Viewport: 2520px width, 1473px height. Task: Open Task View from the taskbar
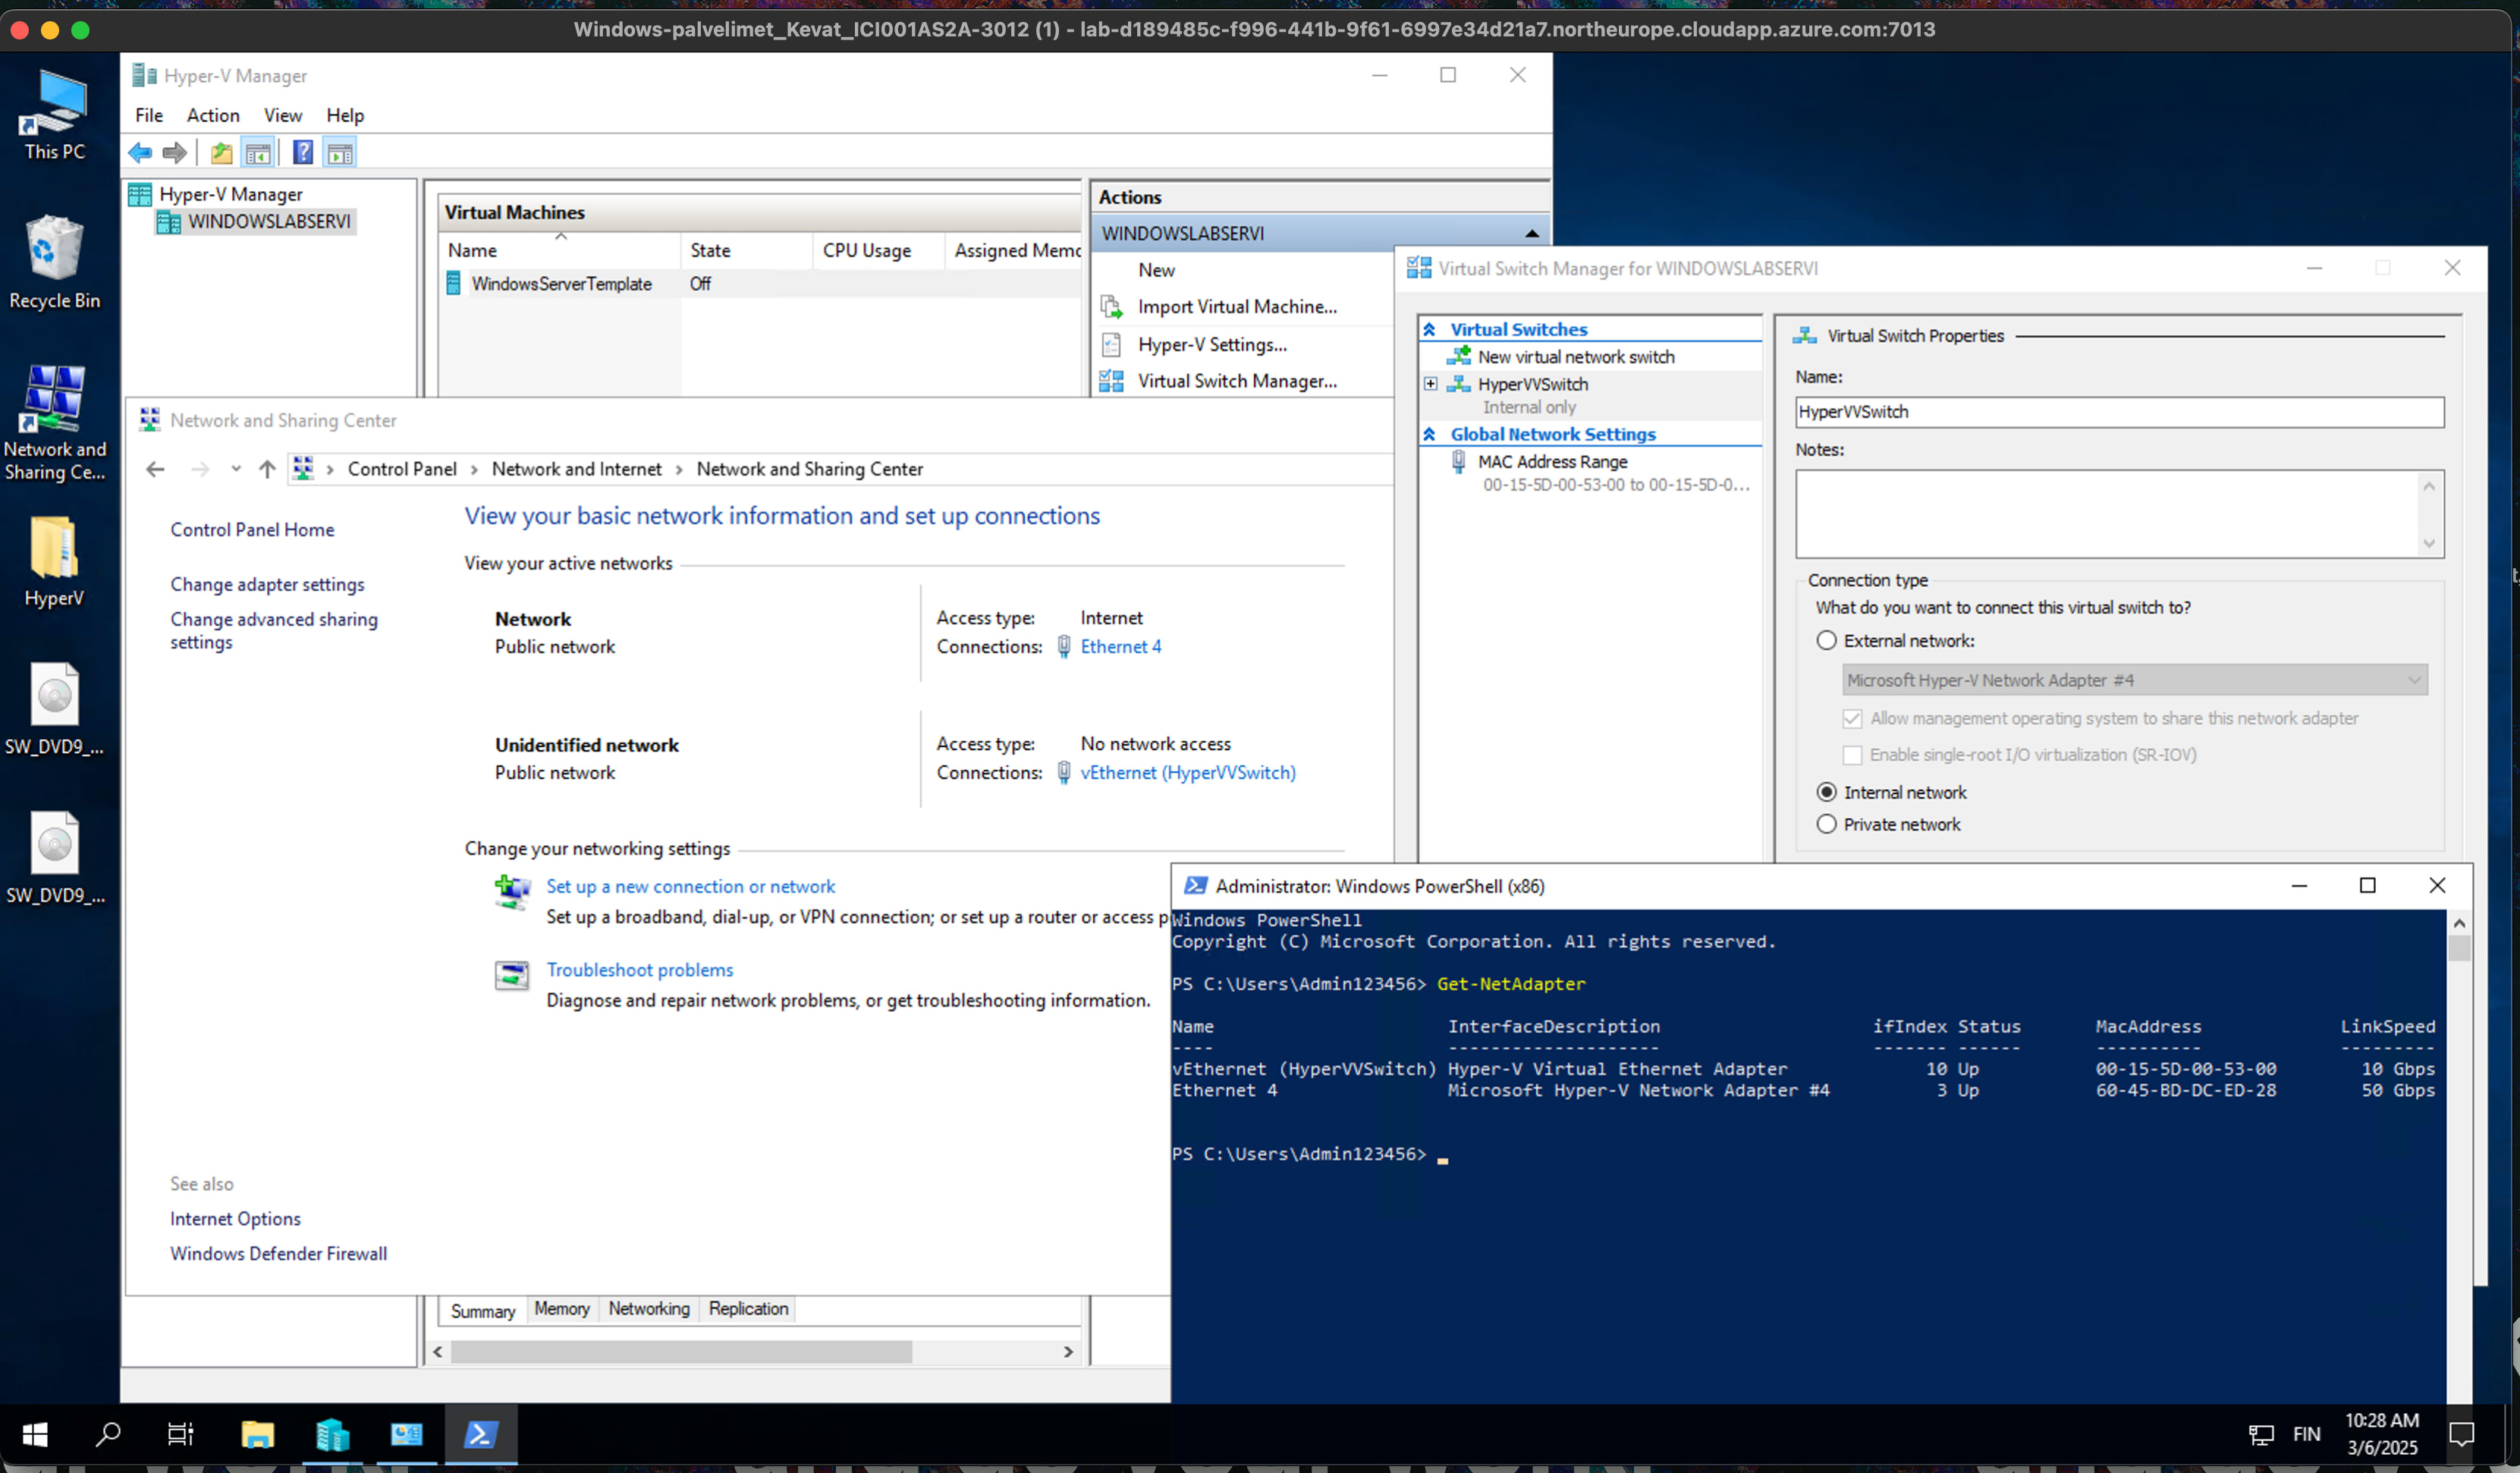pyautogui.click(x=180, y=1435)
